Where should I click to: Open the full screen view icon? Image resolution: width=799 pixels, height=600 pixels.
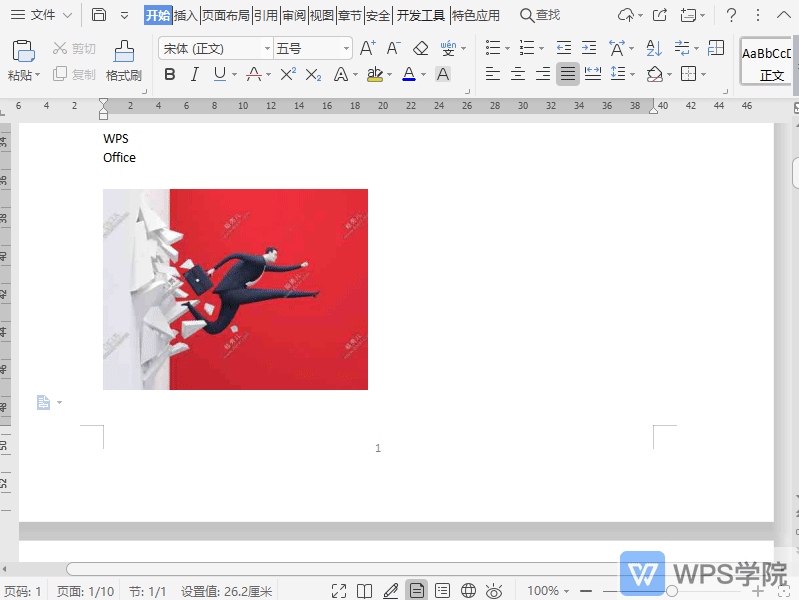click(339, 591)
